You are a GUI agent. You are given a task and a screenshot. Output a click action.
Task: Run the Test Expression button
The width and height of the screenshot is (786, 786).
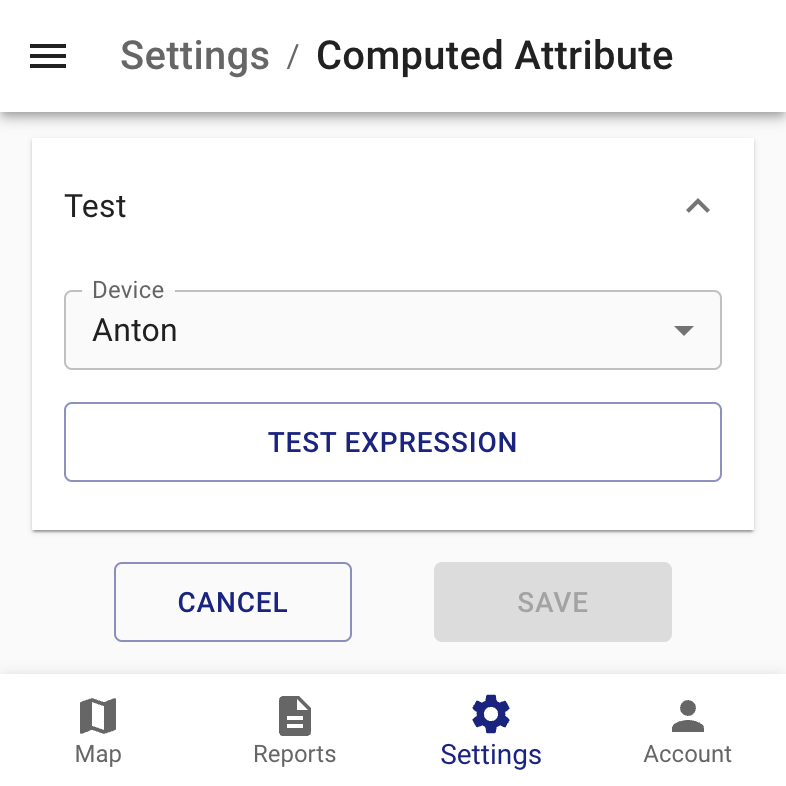click(x=393, y=442)
